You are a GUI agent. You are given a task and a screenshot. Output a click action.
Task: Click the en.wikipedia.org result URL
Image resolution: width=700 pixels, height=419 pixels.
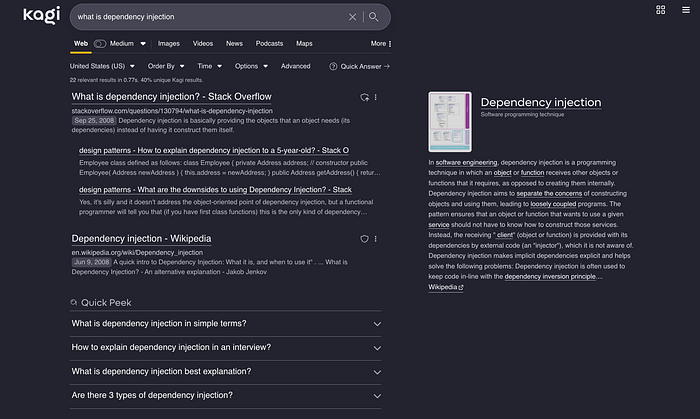[x=137, y=253]
